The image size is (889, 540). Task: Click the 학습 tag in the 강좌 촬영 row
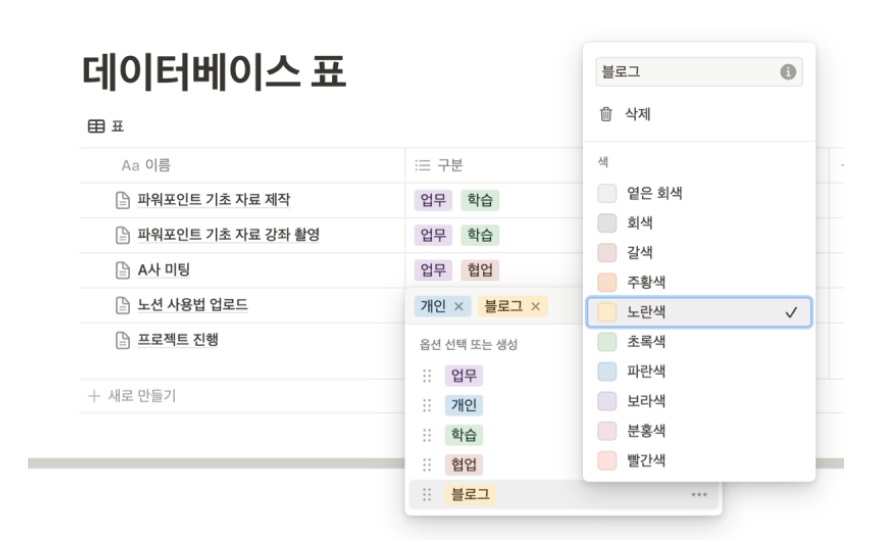click(x=480, y=235)
